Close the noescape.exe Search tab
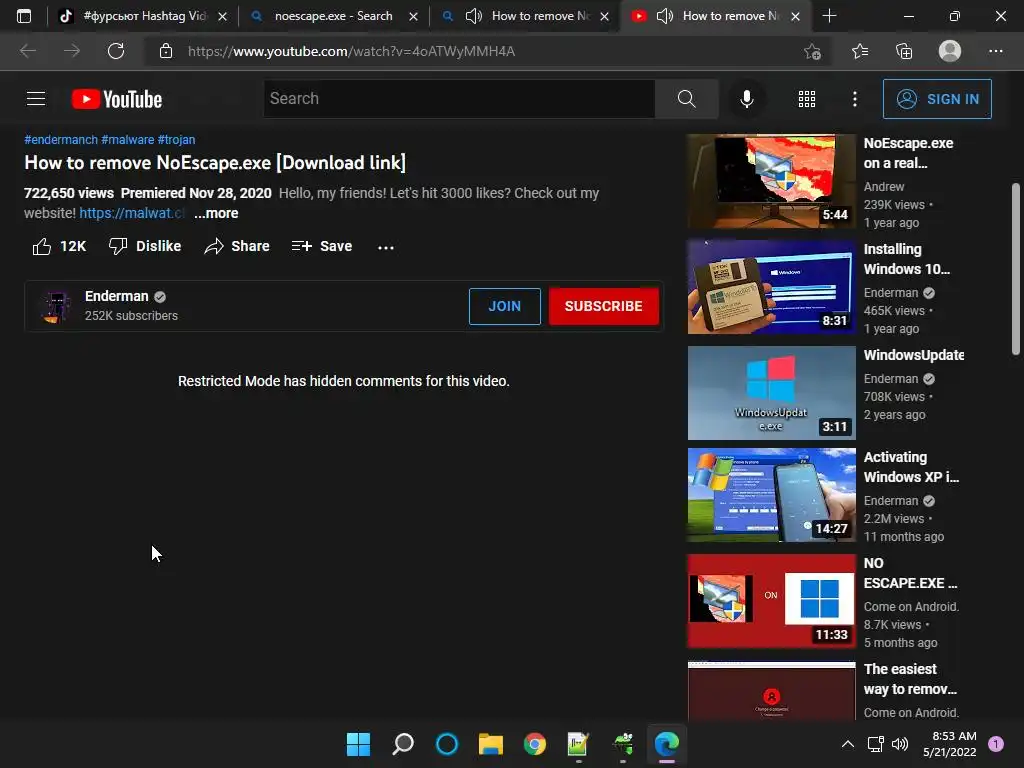 coord(413,16)
